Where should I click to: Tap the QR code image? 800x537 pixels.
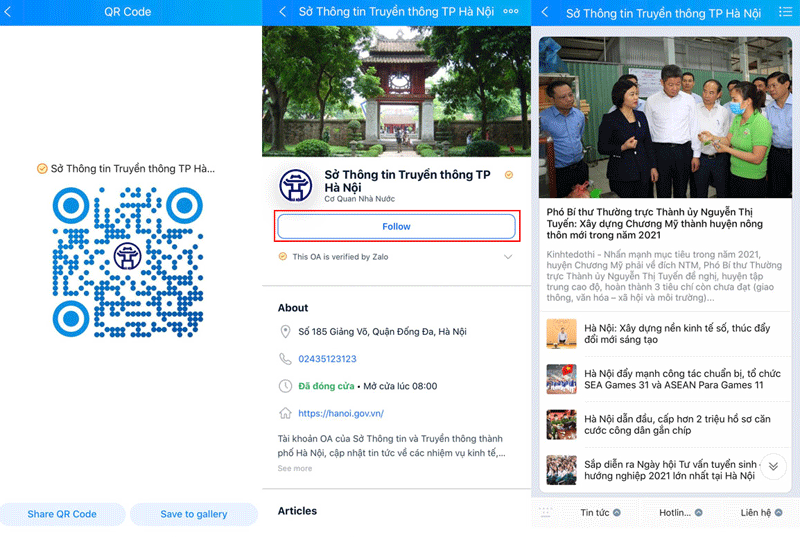click(x=128, y=262)
